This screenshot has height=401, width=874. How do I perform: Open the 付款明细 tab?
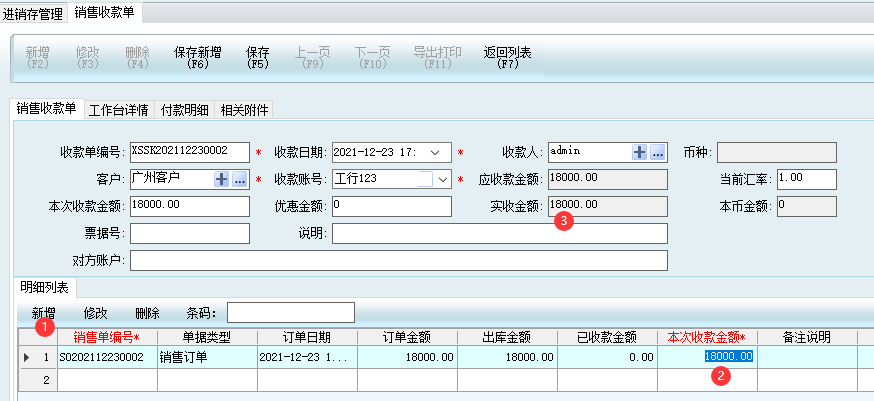pyautogui.click(x=185, y=110)
